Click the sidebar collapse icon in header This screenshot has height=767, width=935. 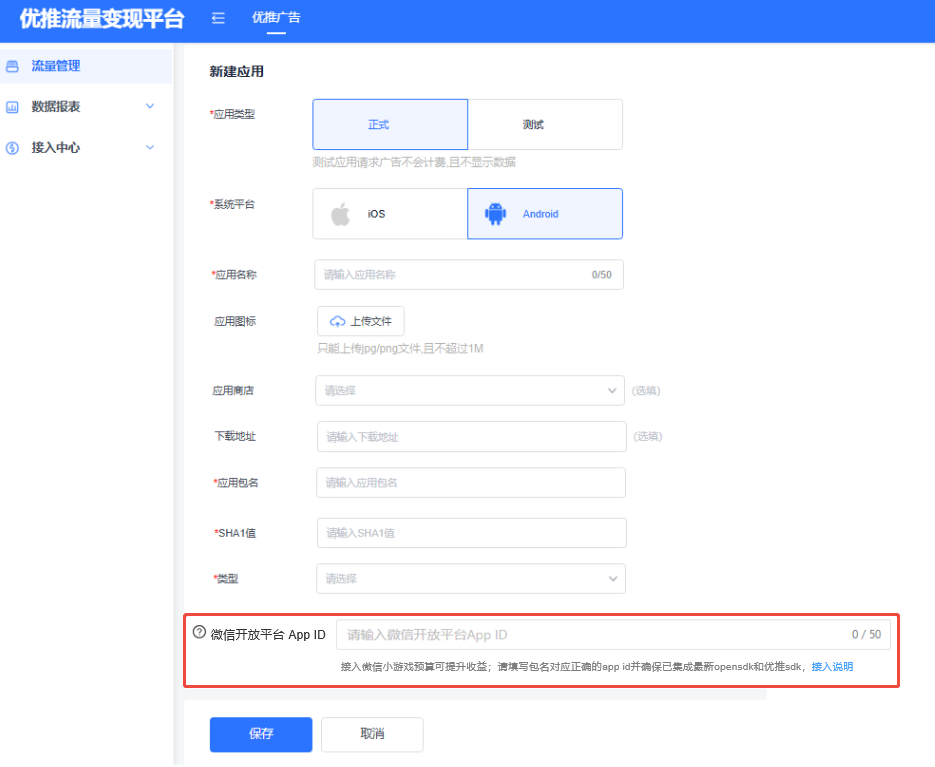218,18
